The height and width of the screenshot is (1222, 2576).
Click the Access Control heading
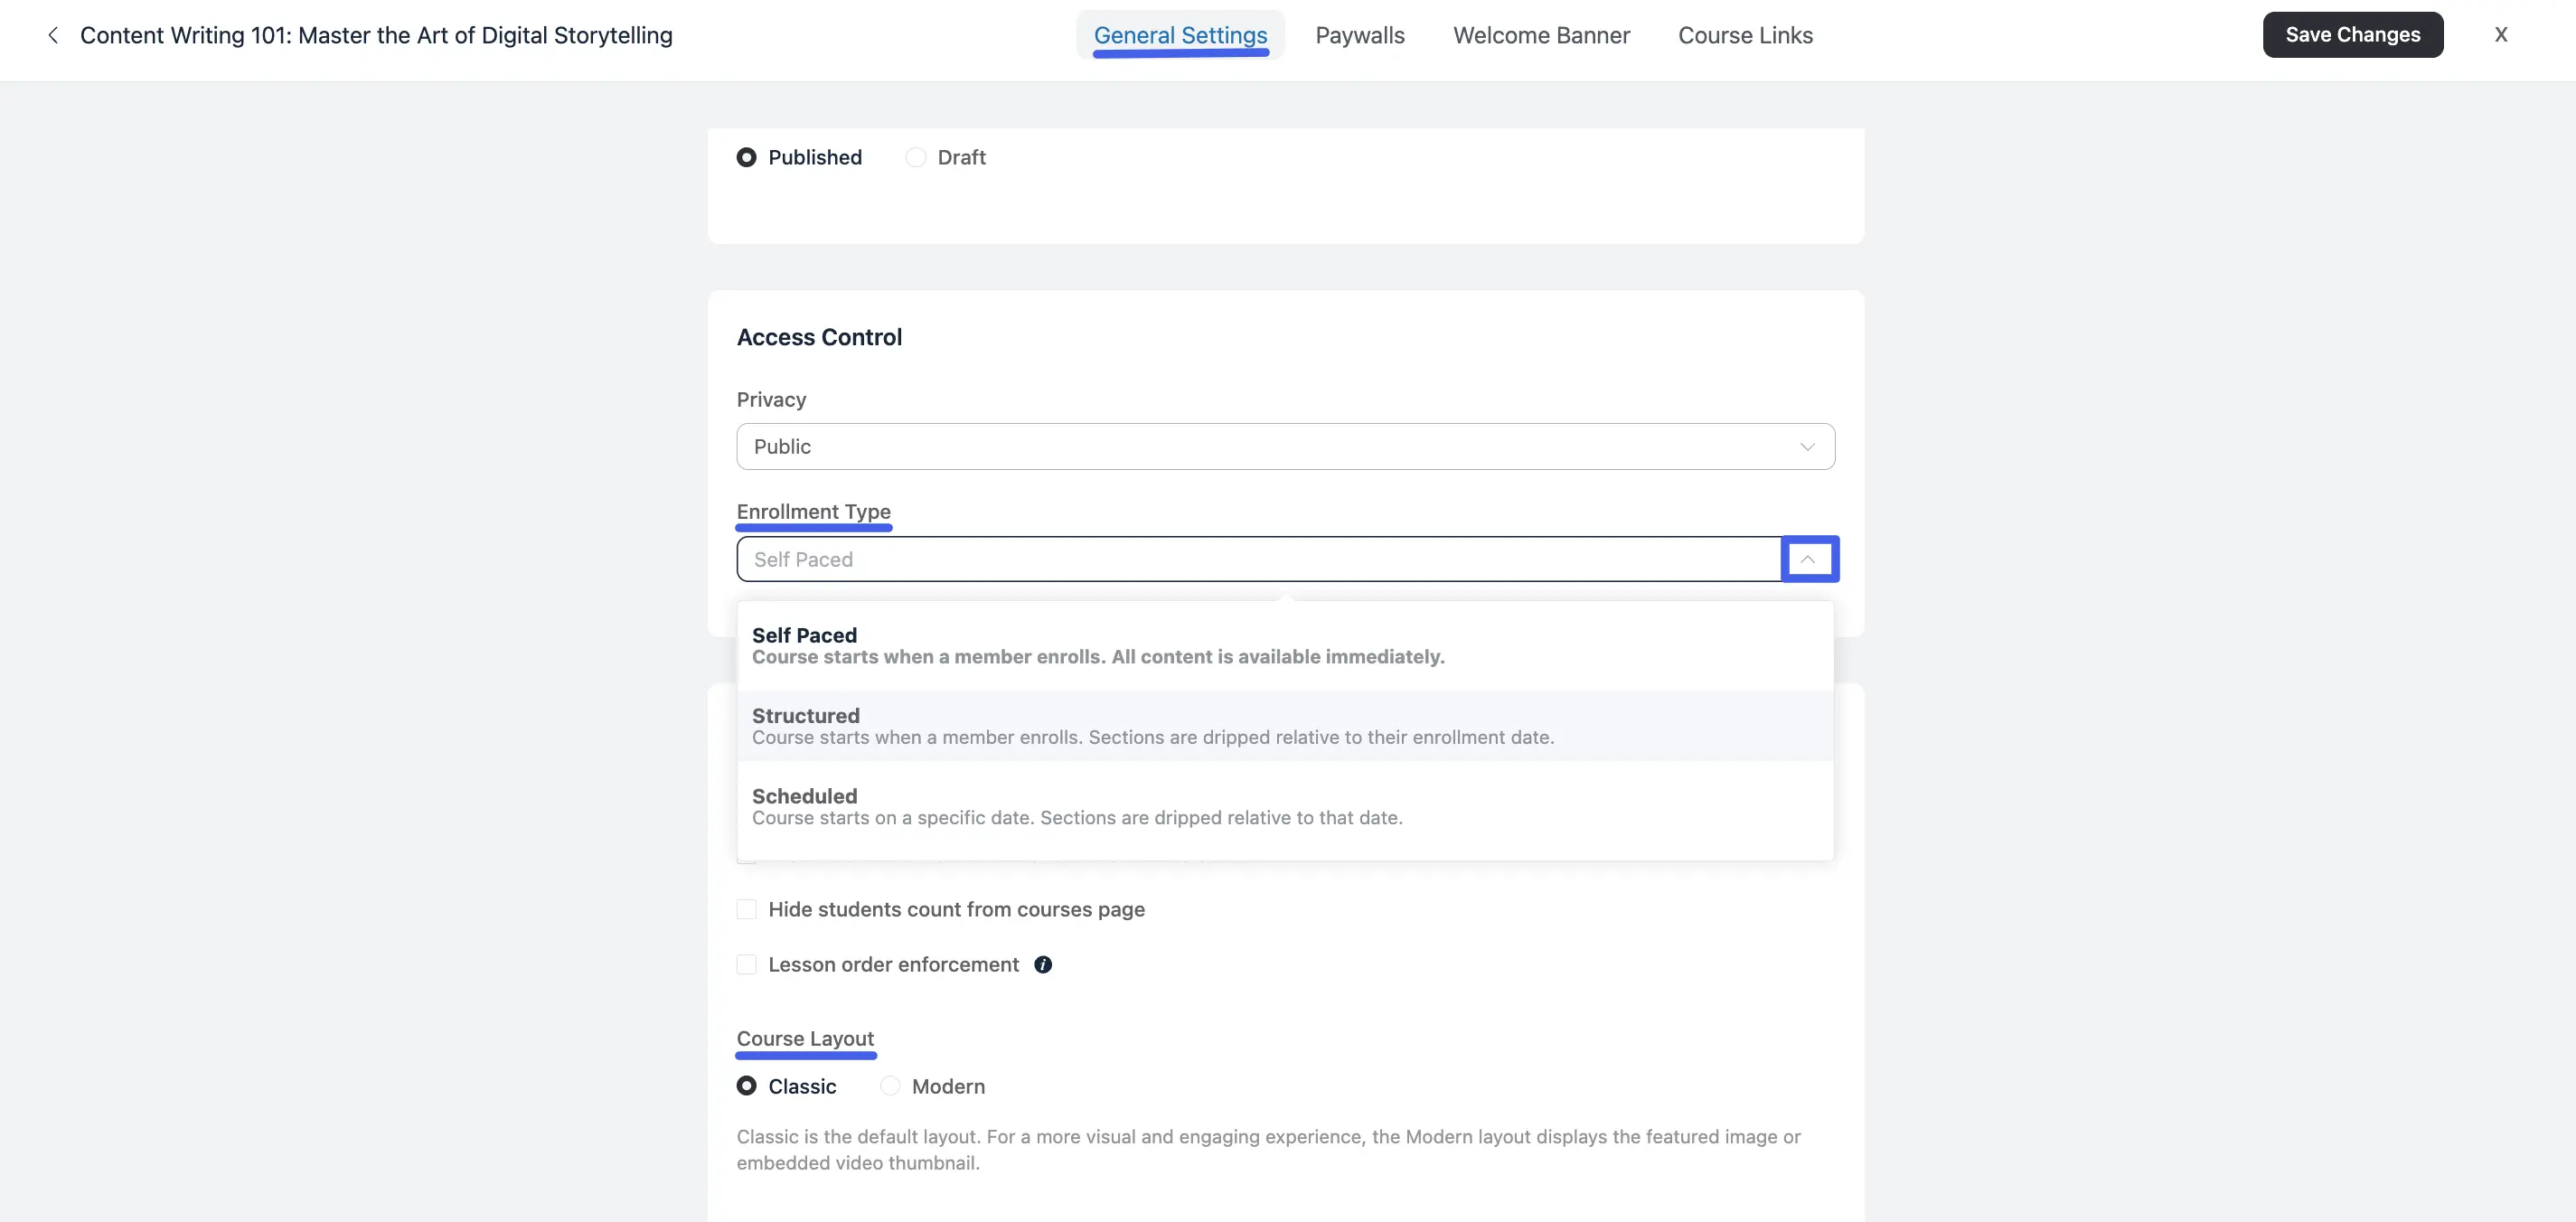pyautogui.click(x=819, y=337)
